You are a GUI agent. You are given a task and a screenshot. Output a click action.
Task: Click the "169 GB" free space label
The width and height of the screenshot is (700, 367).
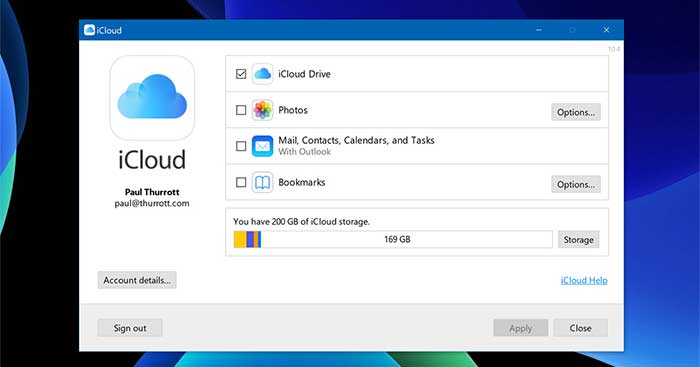[x=397, y=239]
